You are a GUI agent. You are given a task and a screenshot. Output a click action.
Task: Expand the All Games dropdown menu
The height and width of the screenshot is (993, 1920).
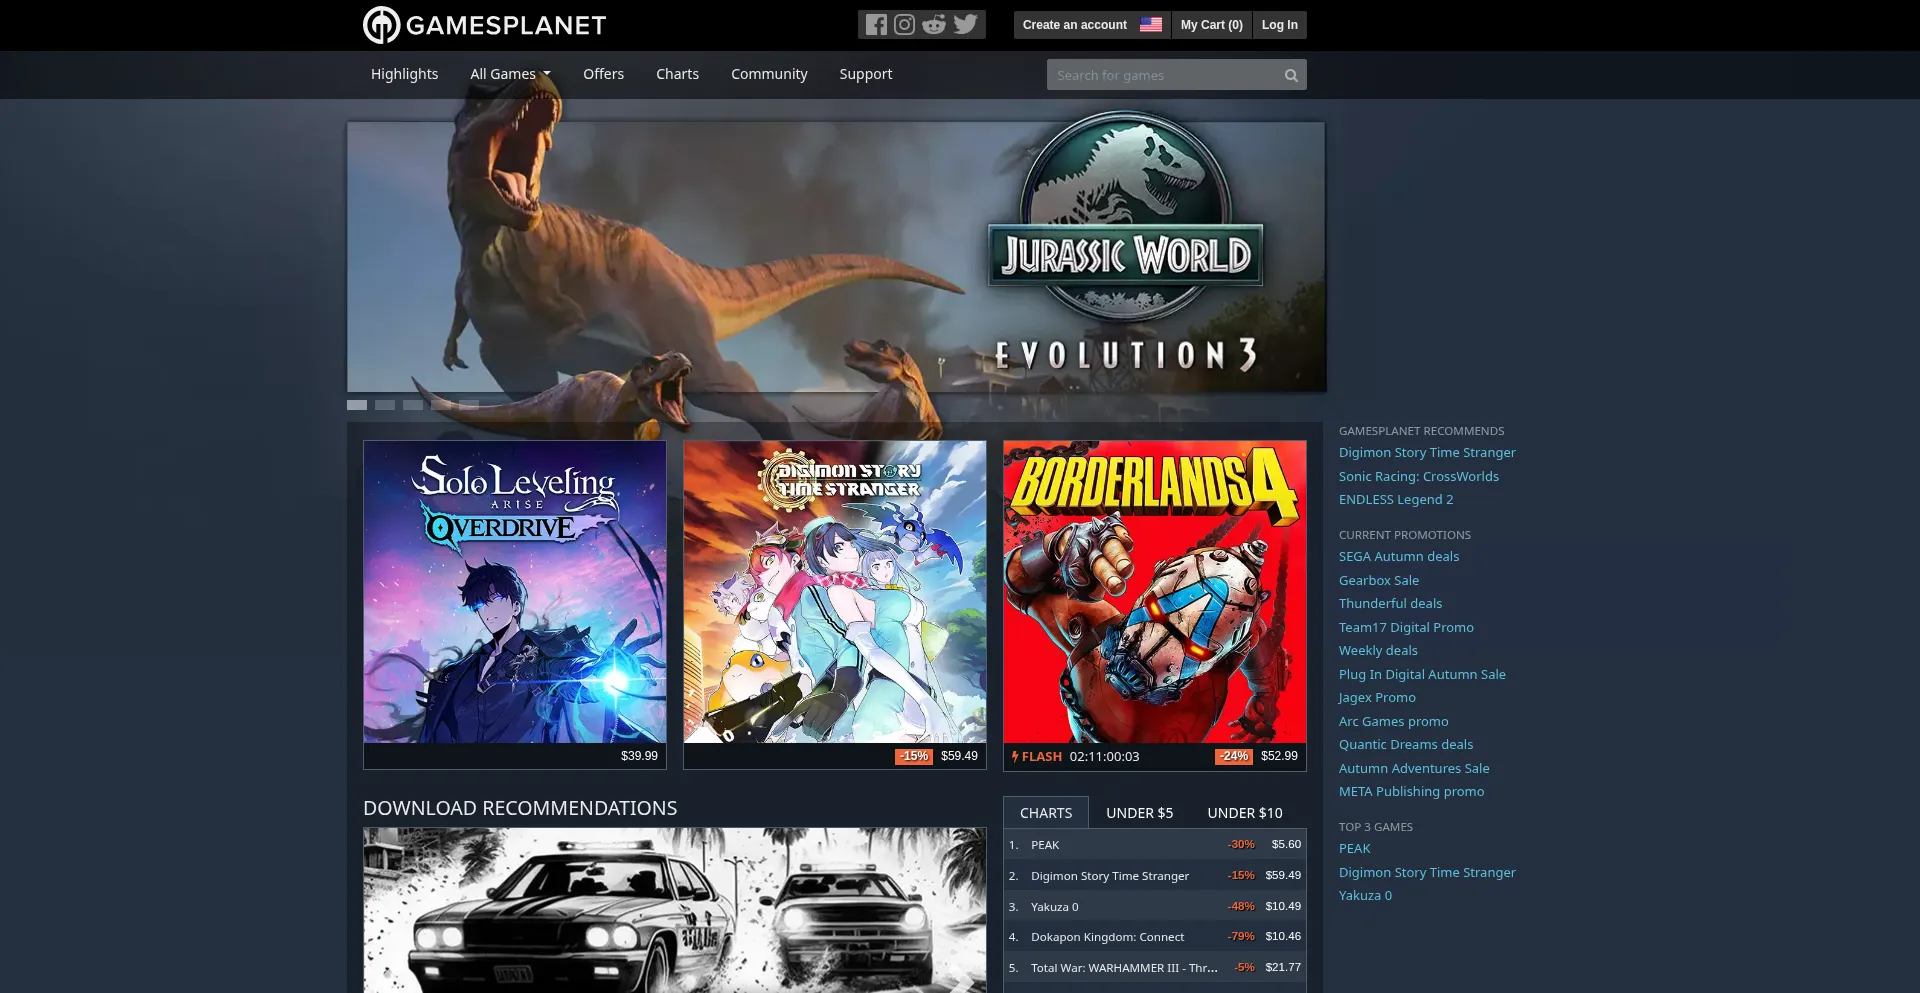click(510, 74)
